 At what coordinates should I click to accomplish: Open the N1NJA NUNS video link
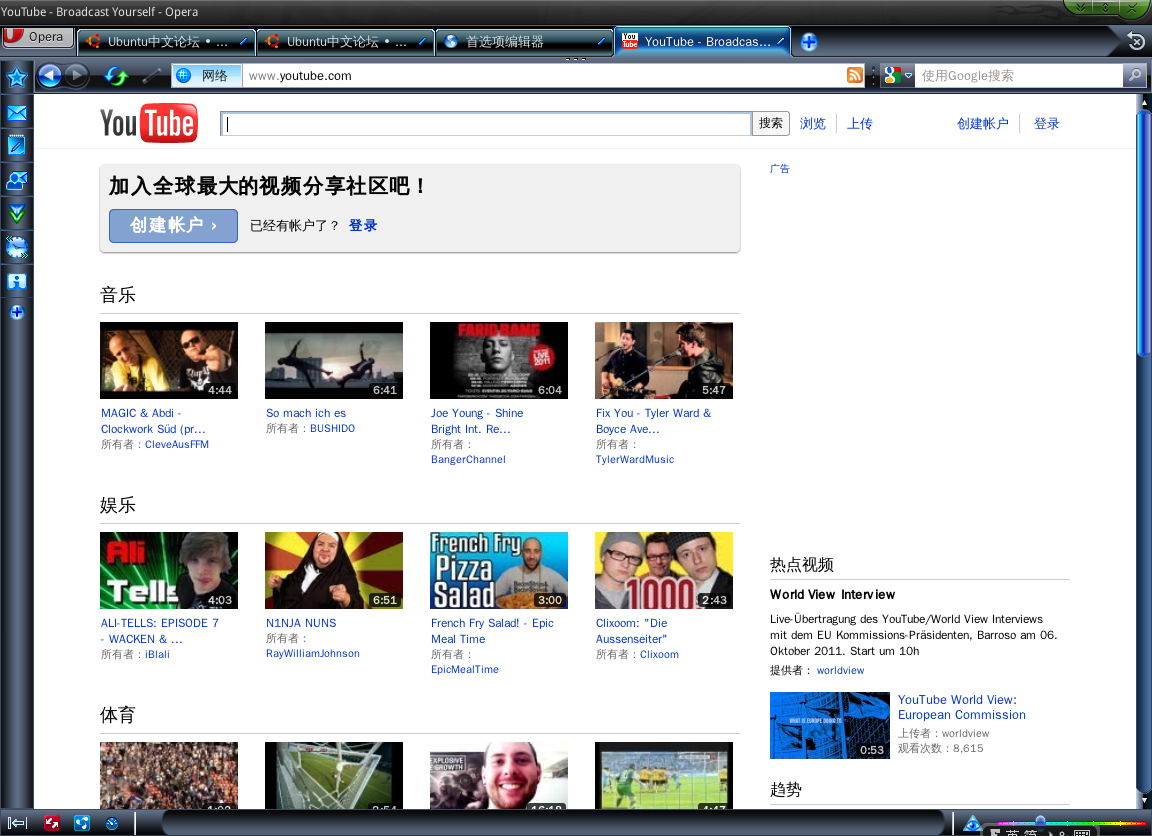click(301, 623)
